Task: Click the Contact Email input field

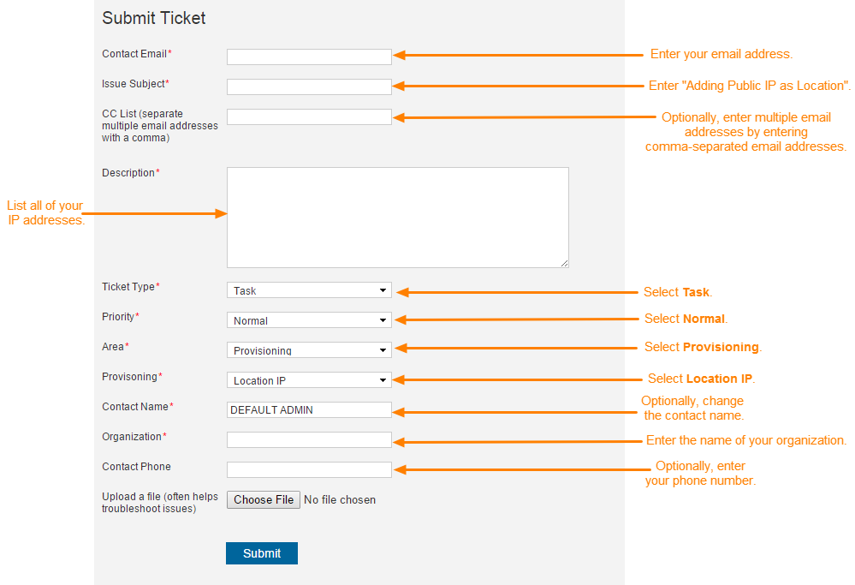Action: pos(309,57)
